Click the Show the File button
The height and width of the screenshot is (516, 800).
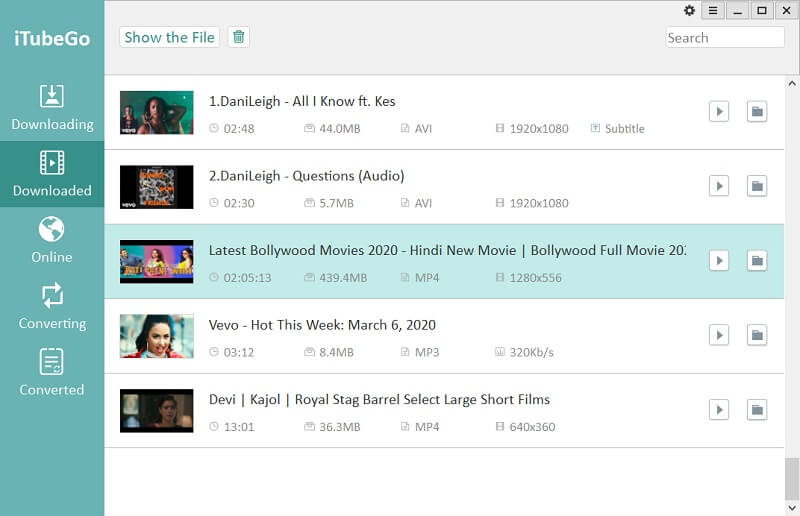click(169, 37)
